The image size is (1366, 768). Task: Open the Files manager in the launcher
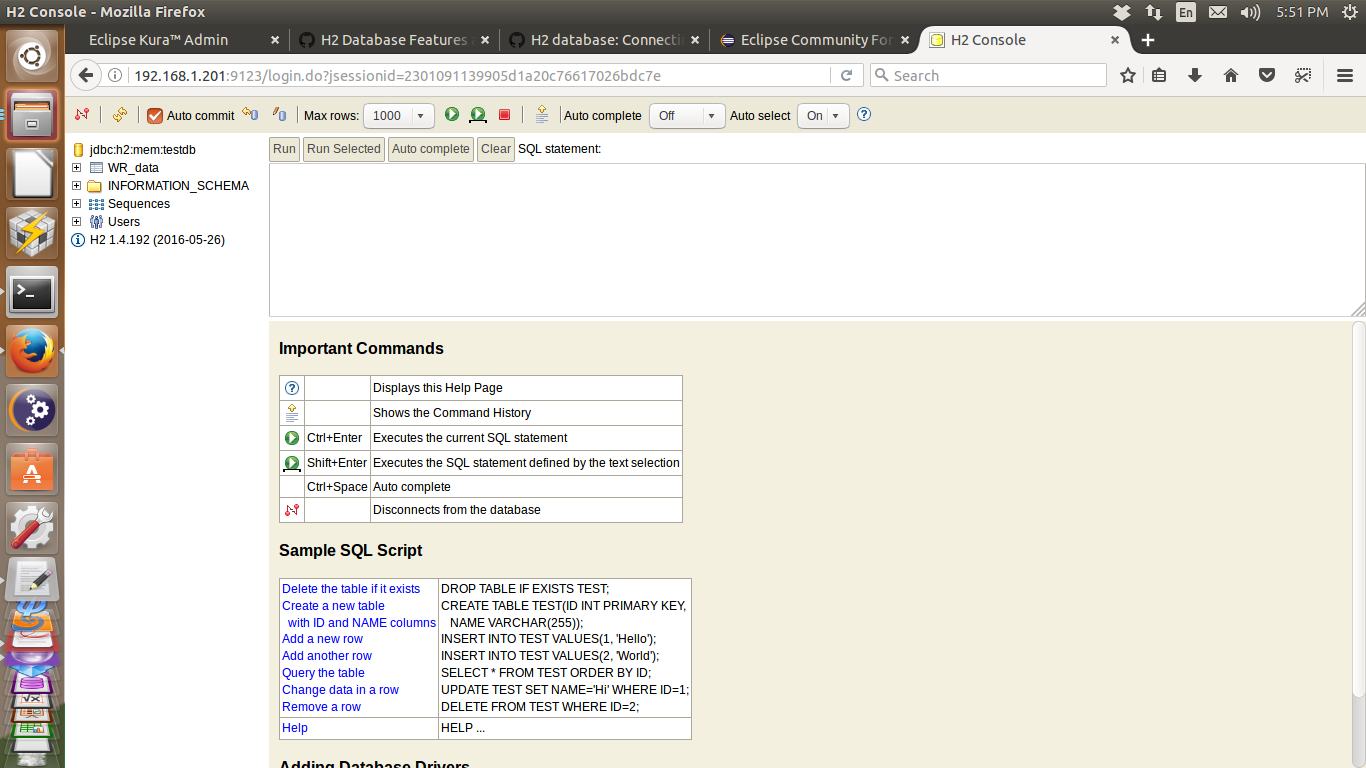[32, 116]
